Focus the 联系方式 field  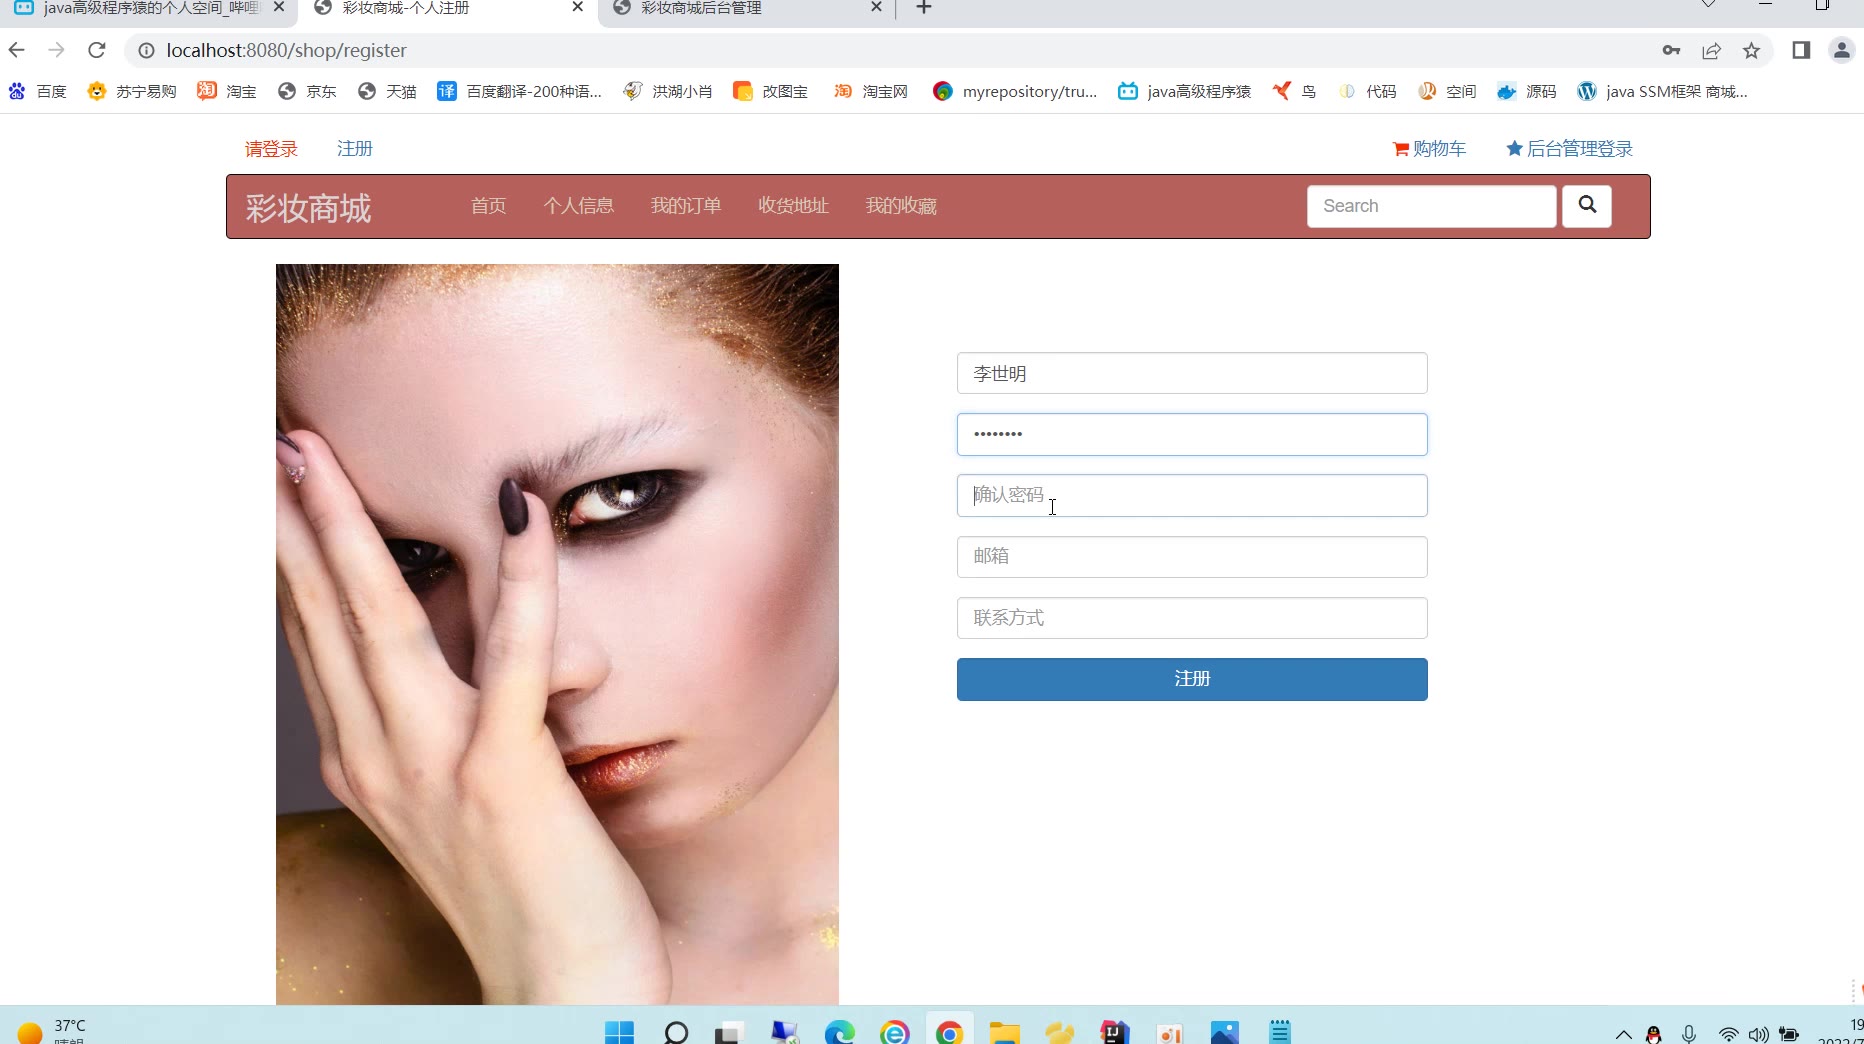[1192, 618]
